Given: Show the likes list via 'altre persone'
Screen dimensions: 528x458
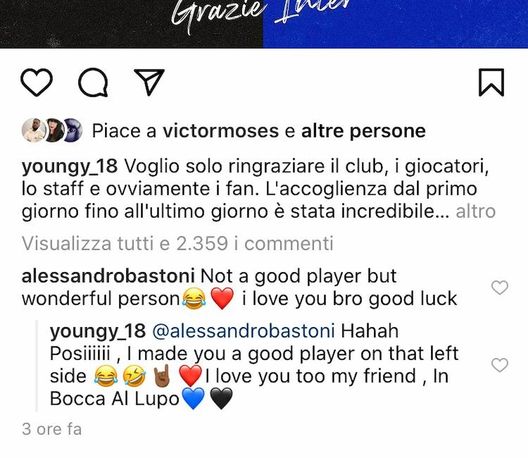Looking at the screenshot, I should (363, 131).
